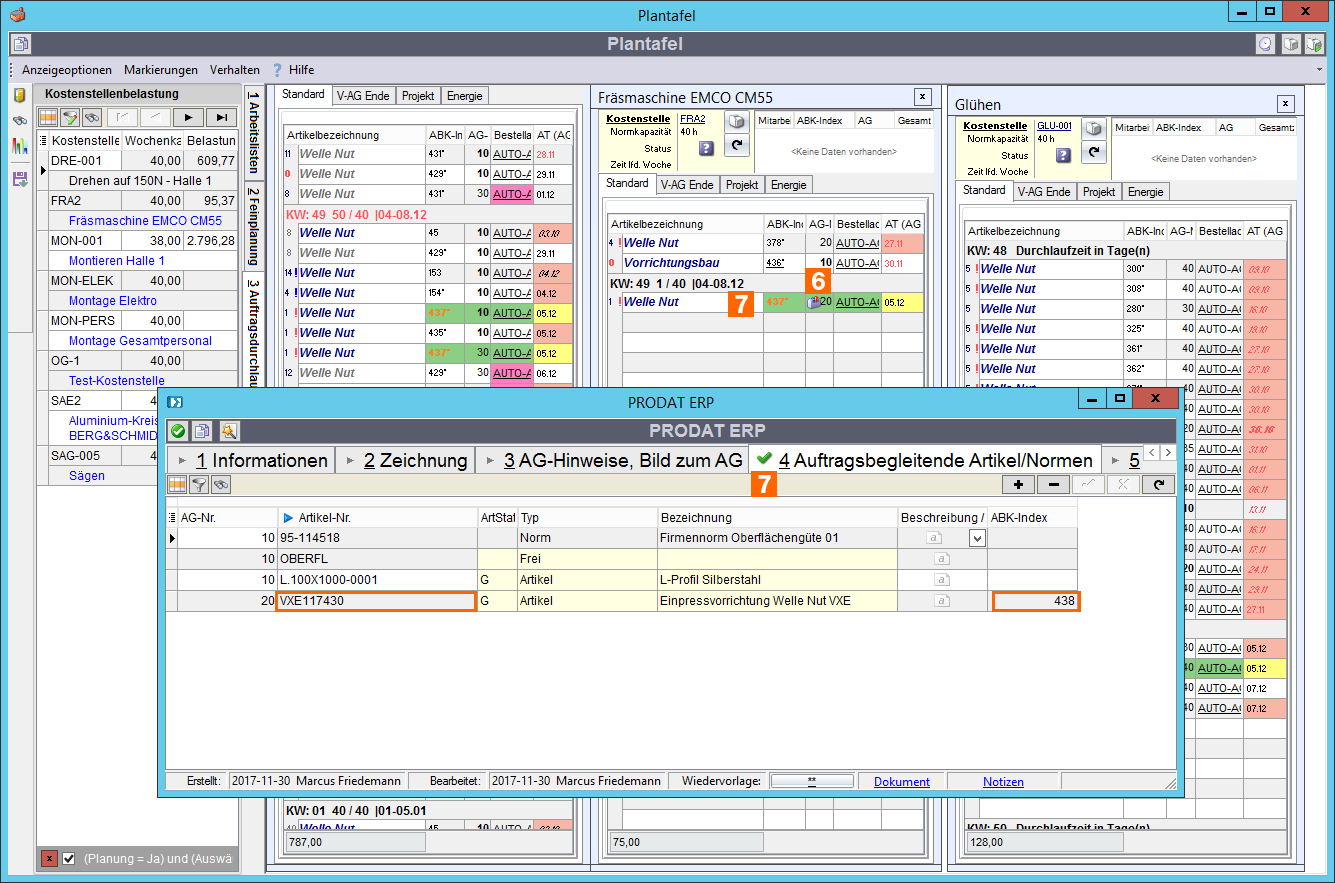Click green checkmark confirm icon in PRODAT ERP
Image resolution: width=1335 pixels, height=883 pixels.
pyautogui.click(x=178, y=431)
